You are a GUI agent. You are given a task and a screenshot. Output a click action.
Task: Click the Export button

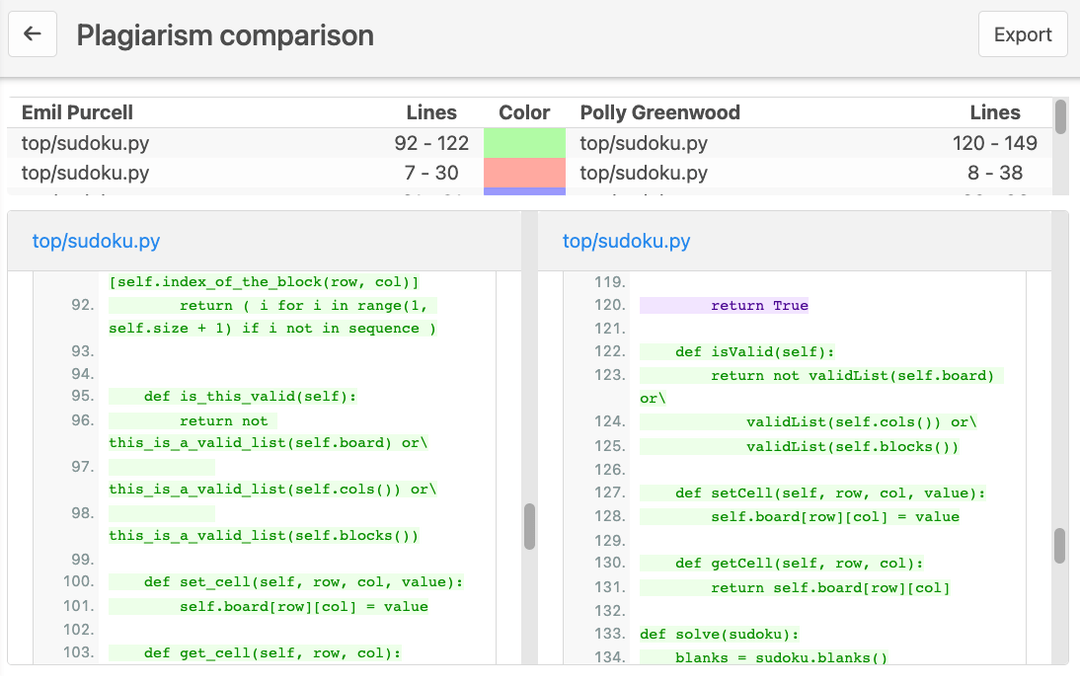(x=1022, y=33)
